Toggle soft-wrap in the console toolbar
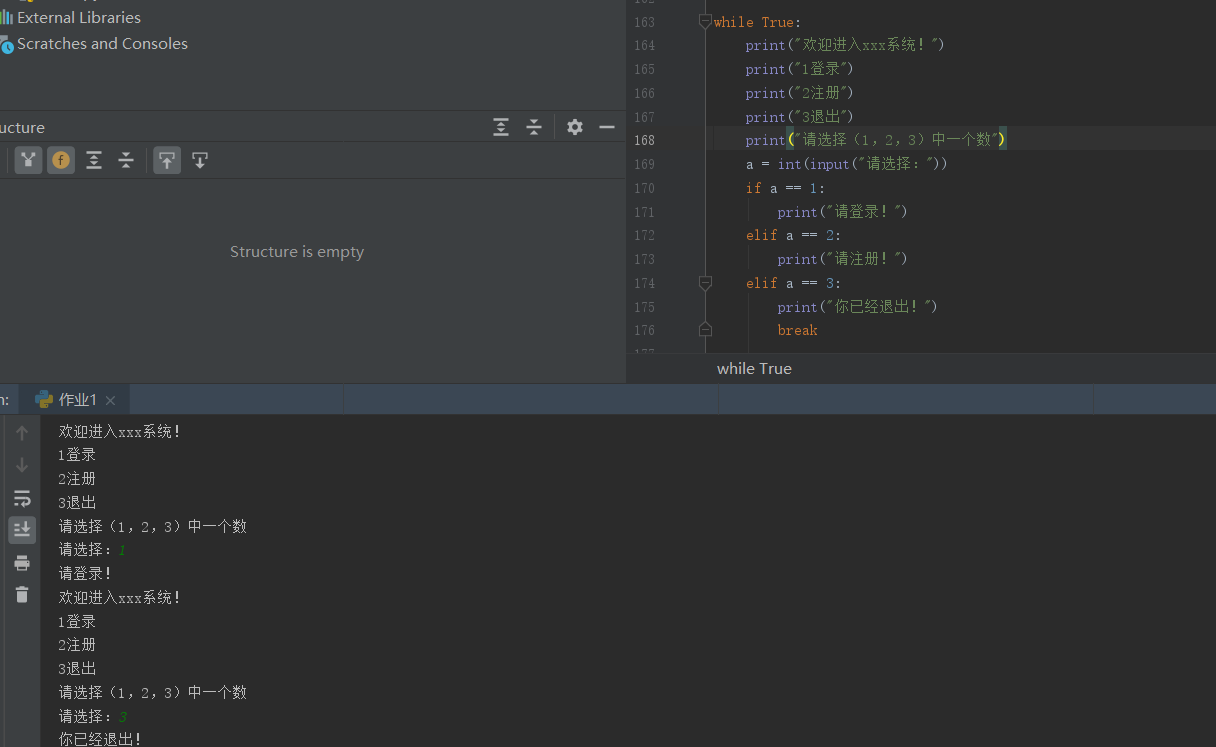Screen dimensions: 1216x747 (22, 498)
